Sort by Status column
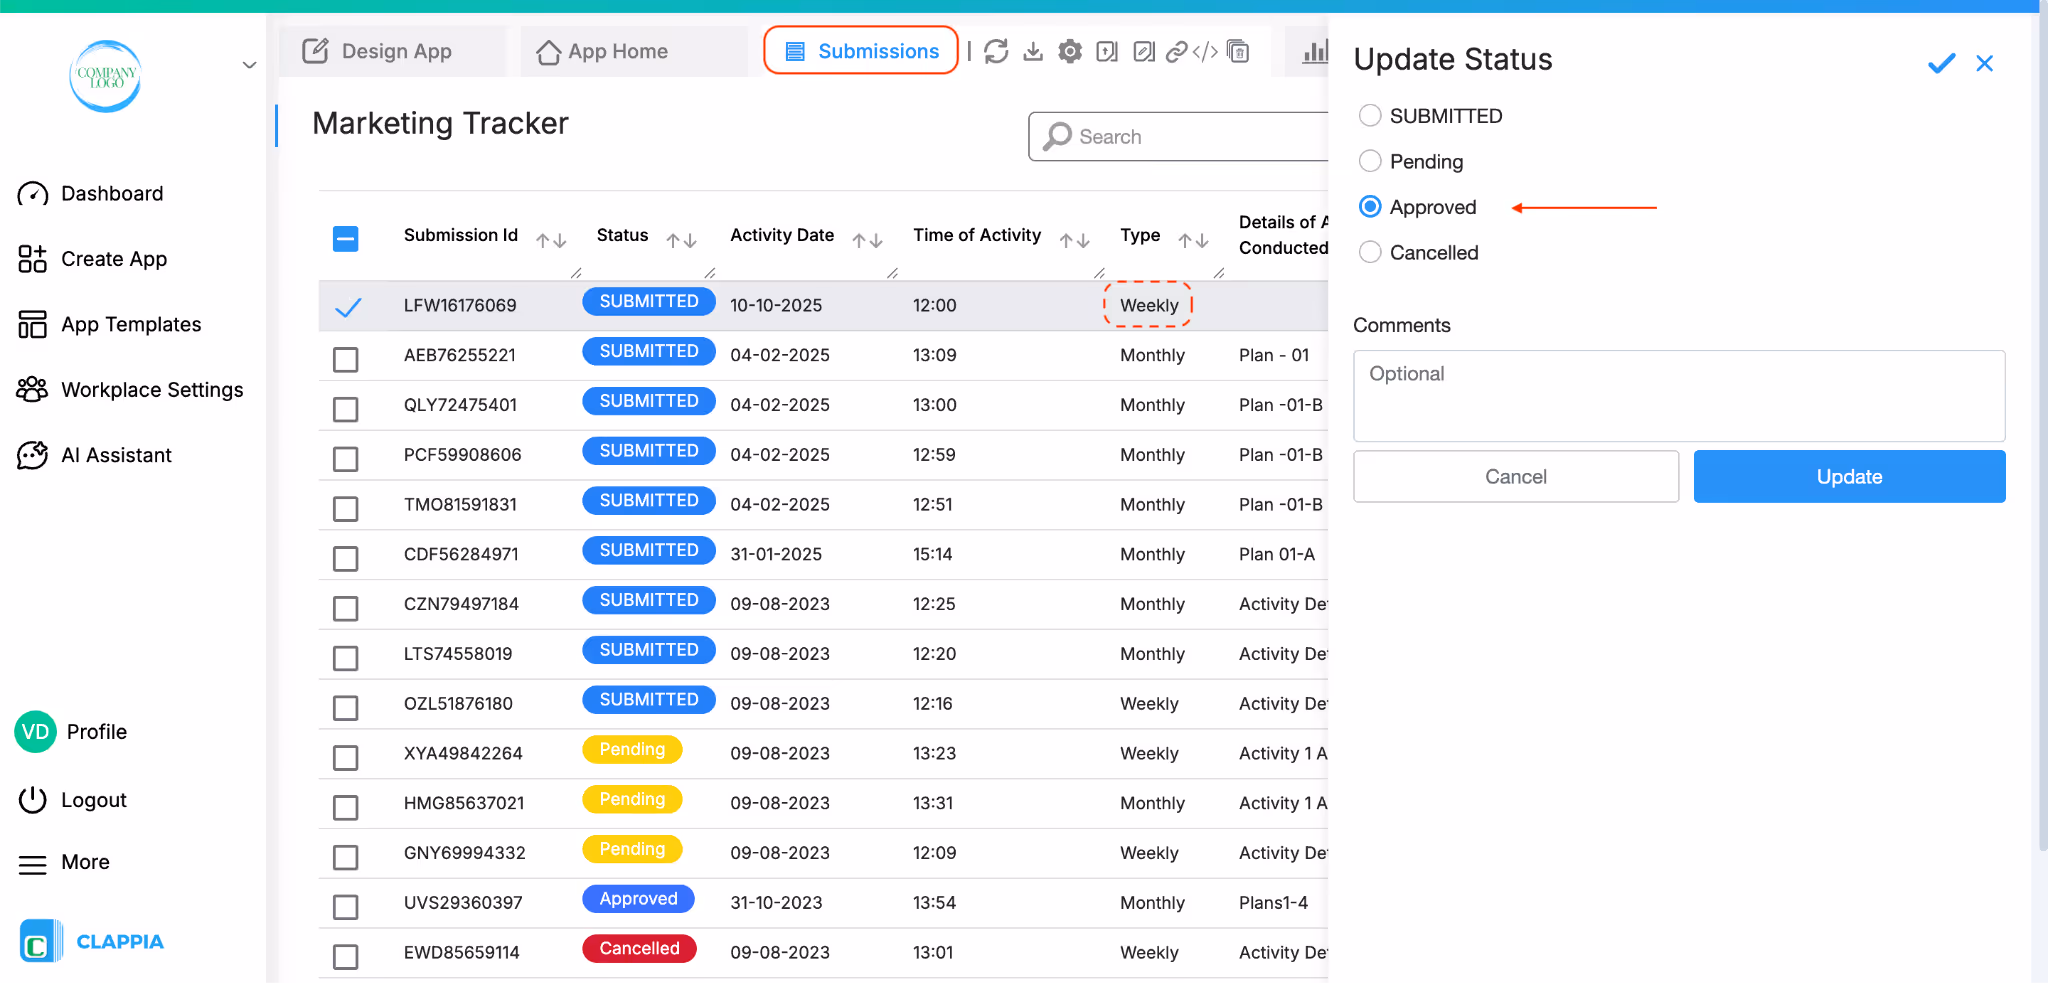The width and height of the screenshot is (2048, 983). [x=681, y=240]
